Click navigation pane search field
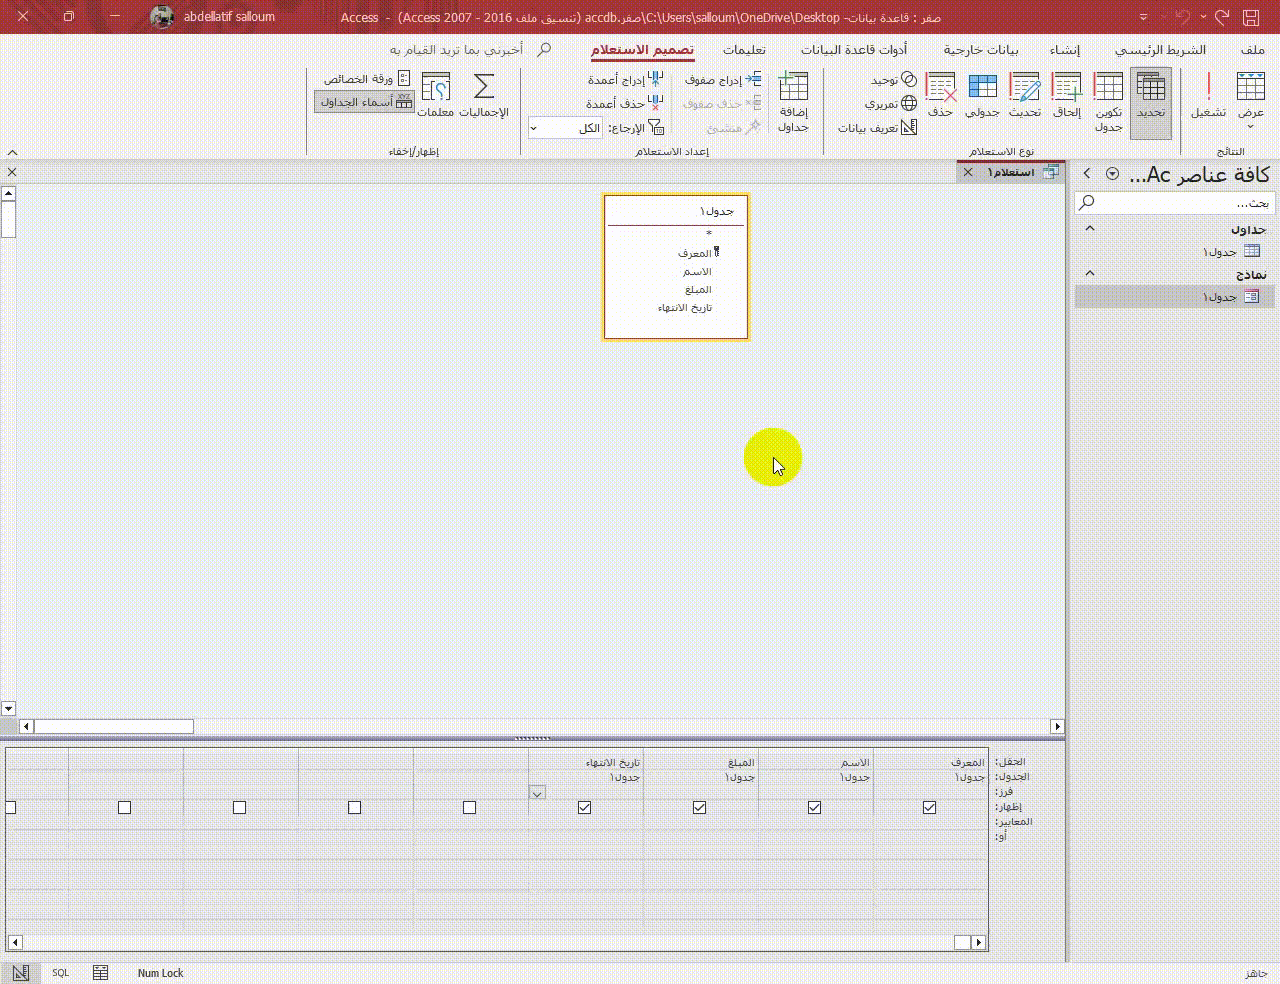Image resolution: width=1280 pixels, height=984 pixels. tap(1174, 202)
